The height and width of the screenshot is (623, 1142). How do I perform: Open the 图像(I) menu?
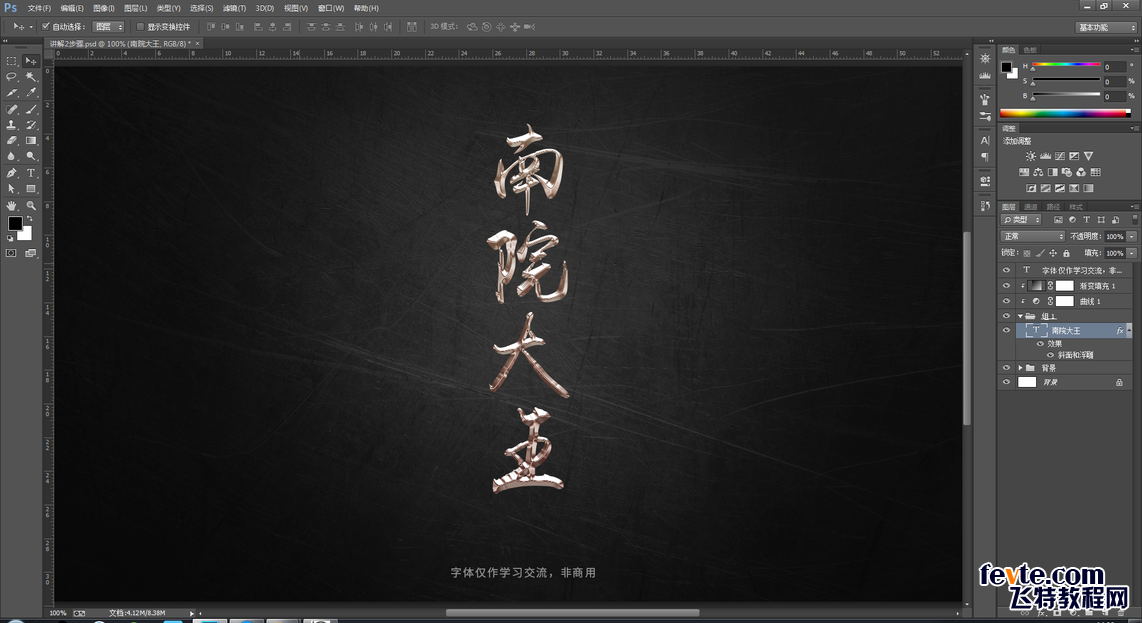[x=103, y=8]
